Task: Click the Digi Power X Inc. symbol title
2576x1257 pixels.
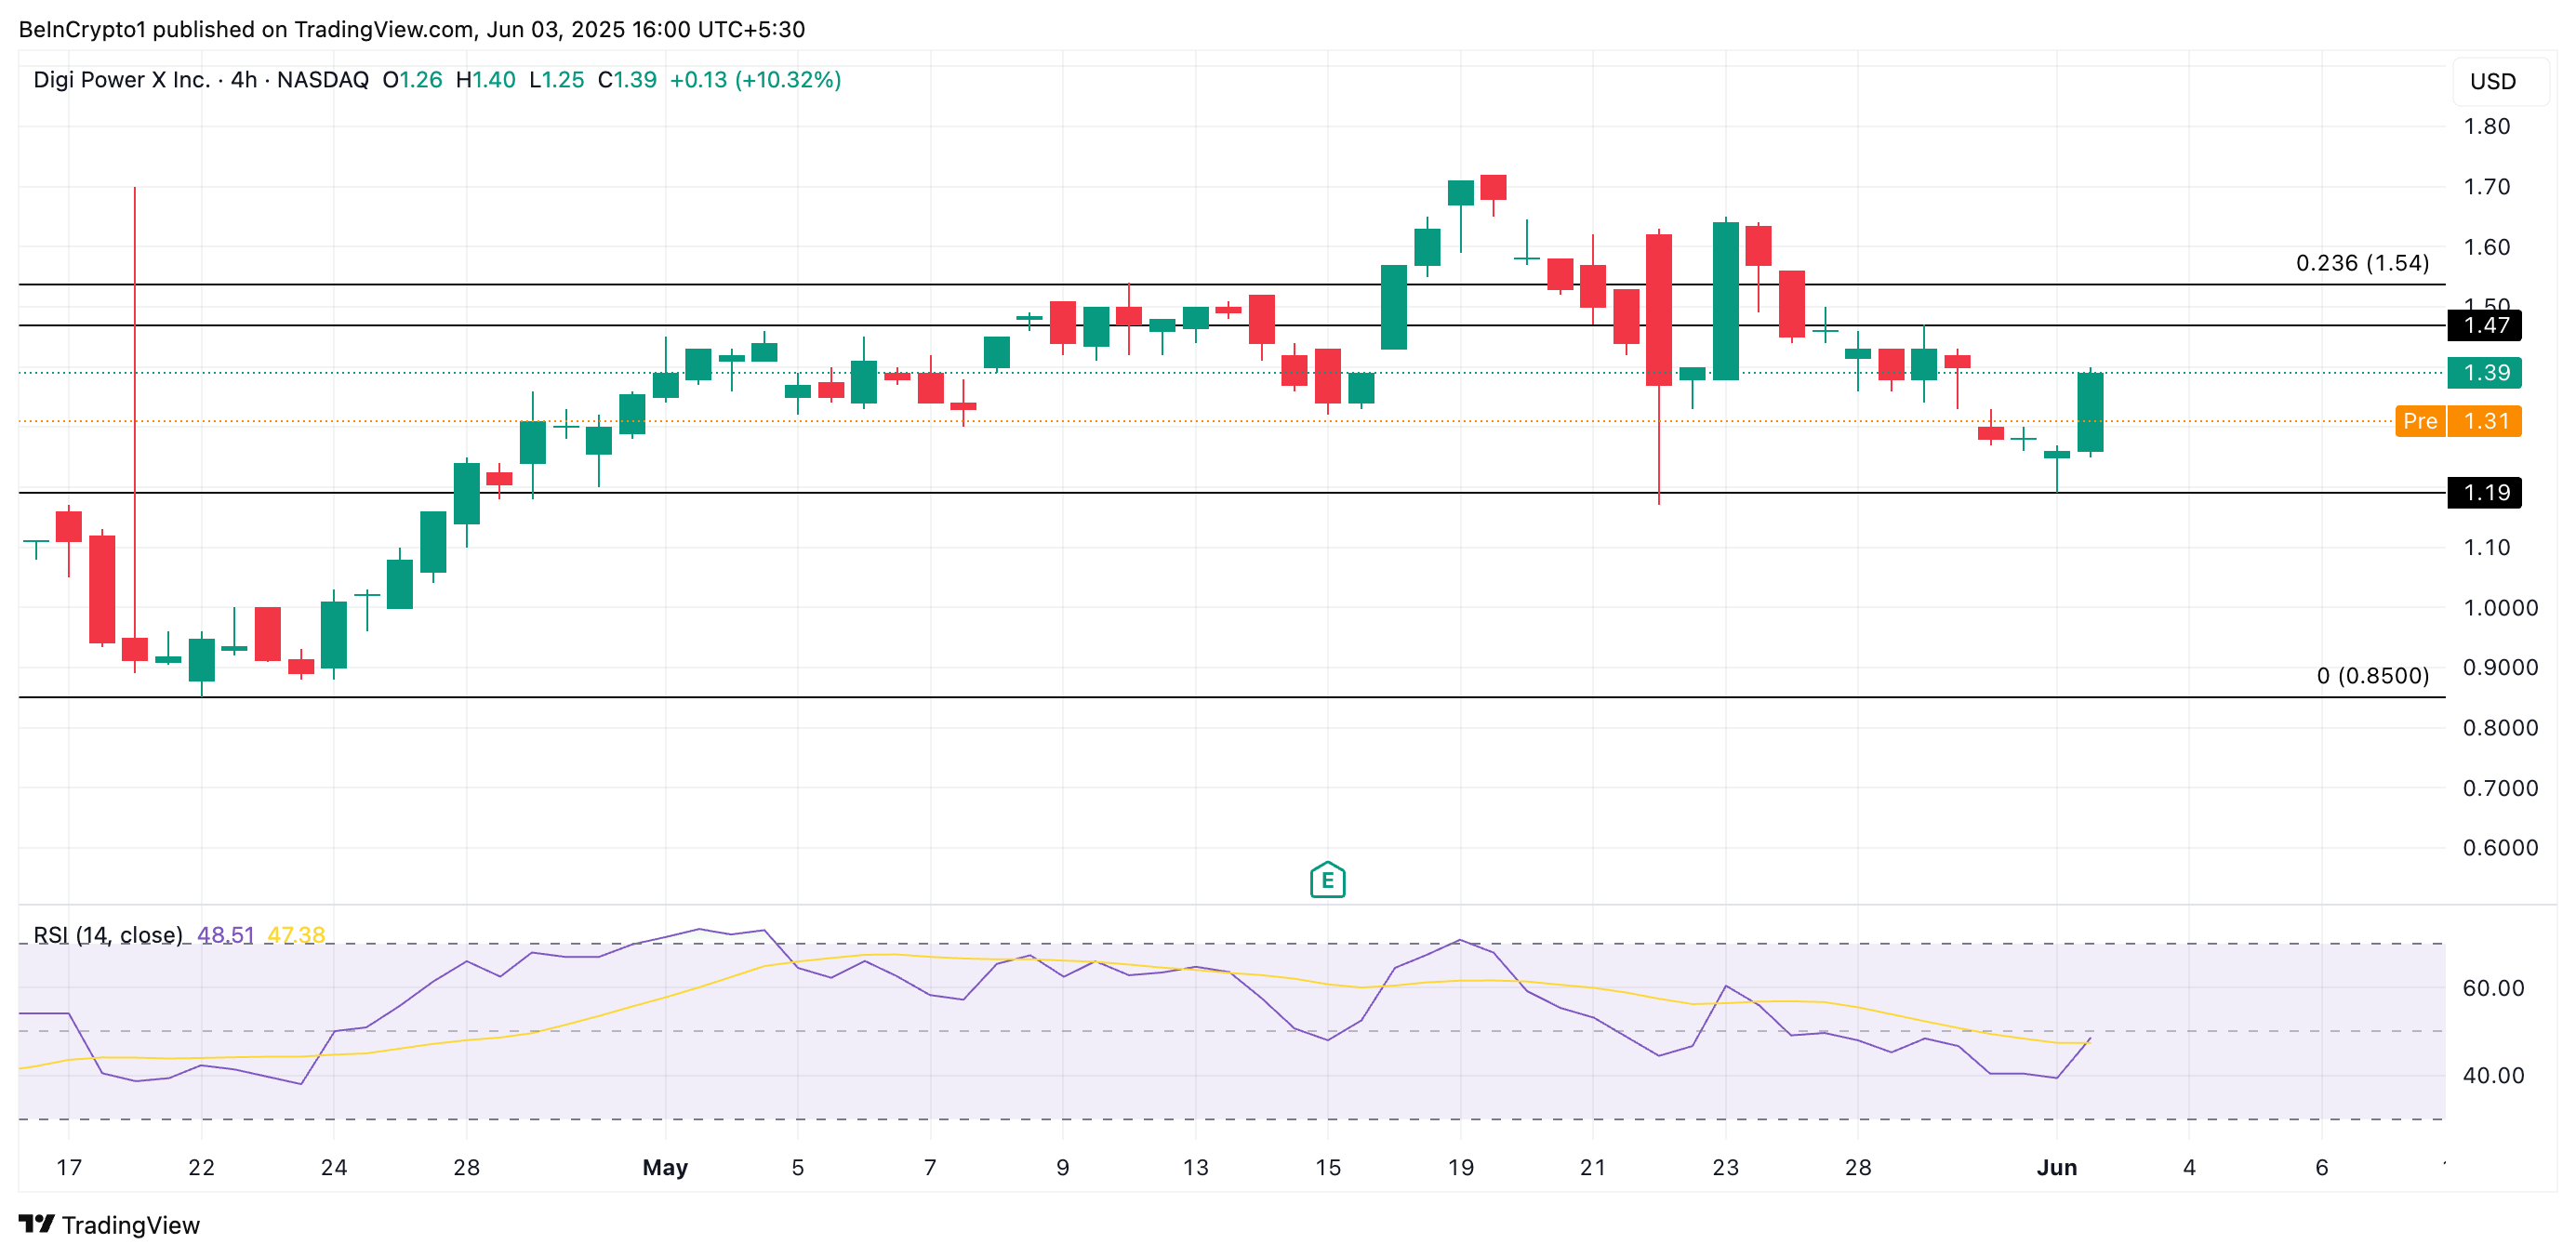Action: pyautogui.click(x=121, y=80)
